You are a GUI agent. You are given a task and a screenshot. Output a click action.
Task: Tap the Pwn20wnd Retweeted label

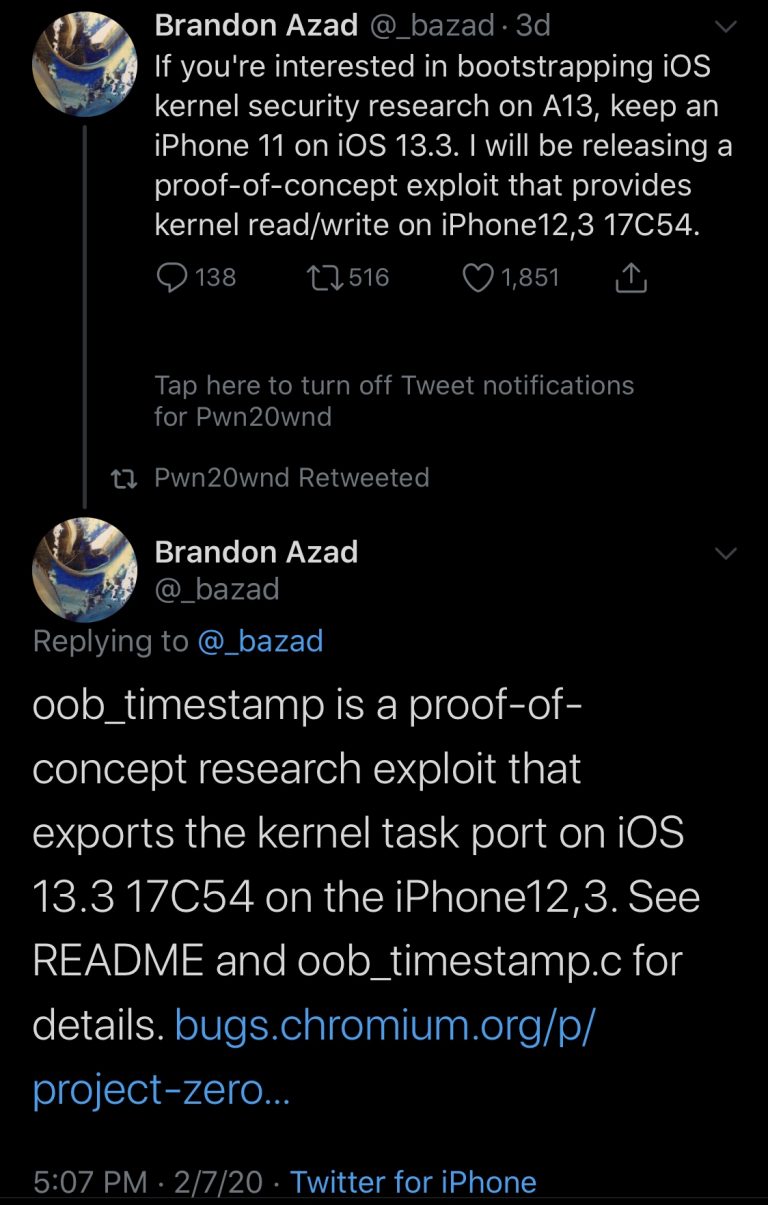[292, 478]
